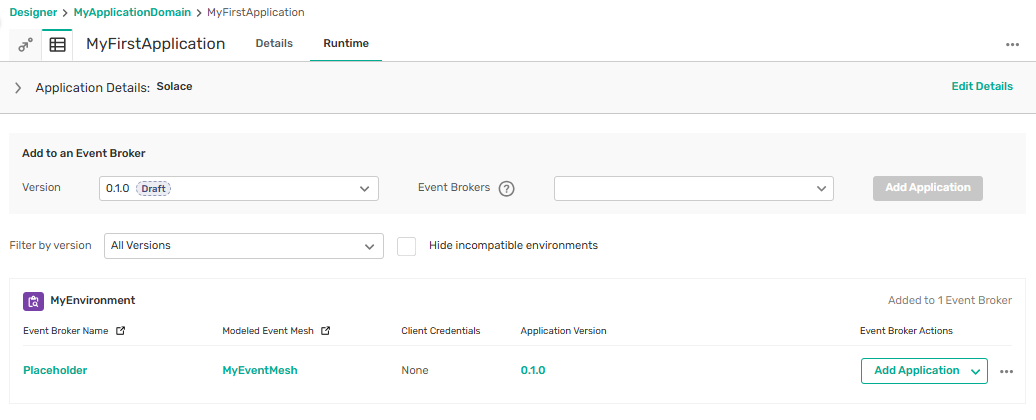Enable Hide incompatible environments checkbox

click(x=407, y=246)
